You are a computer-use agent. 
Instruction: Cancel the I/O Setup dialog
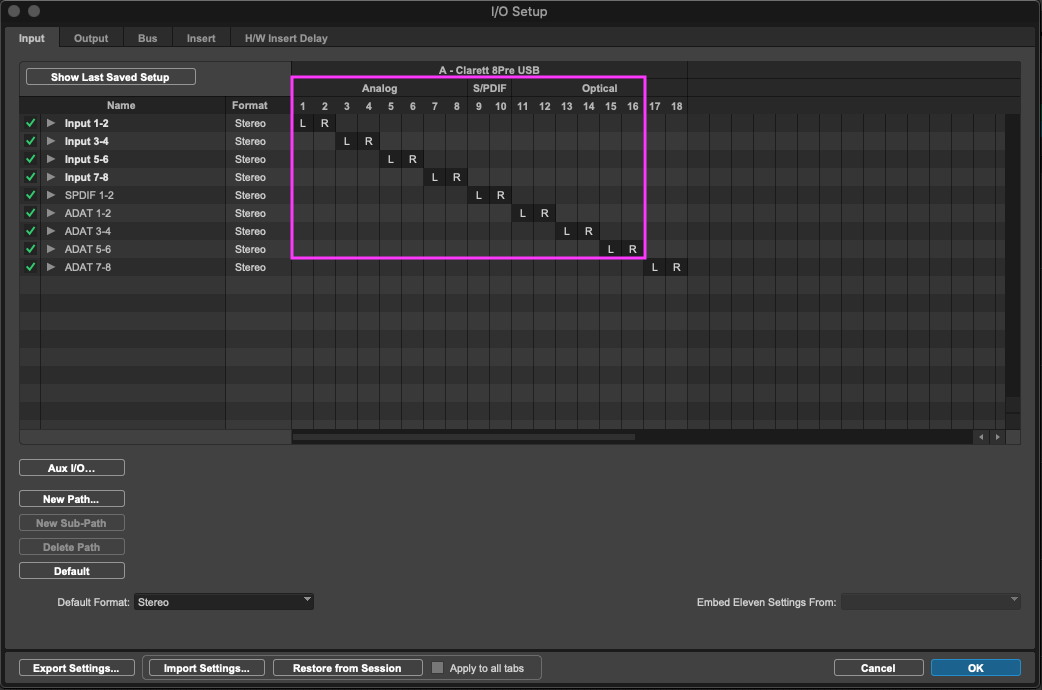tap(878, 667)
